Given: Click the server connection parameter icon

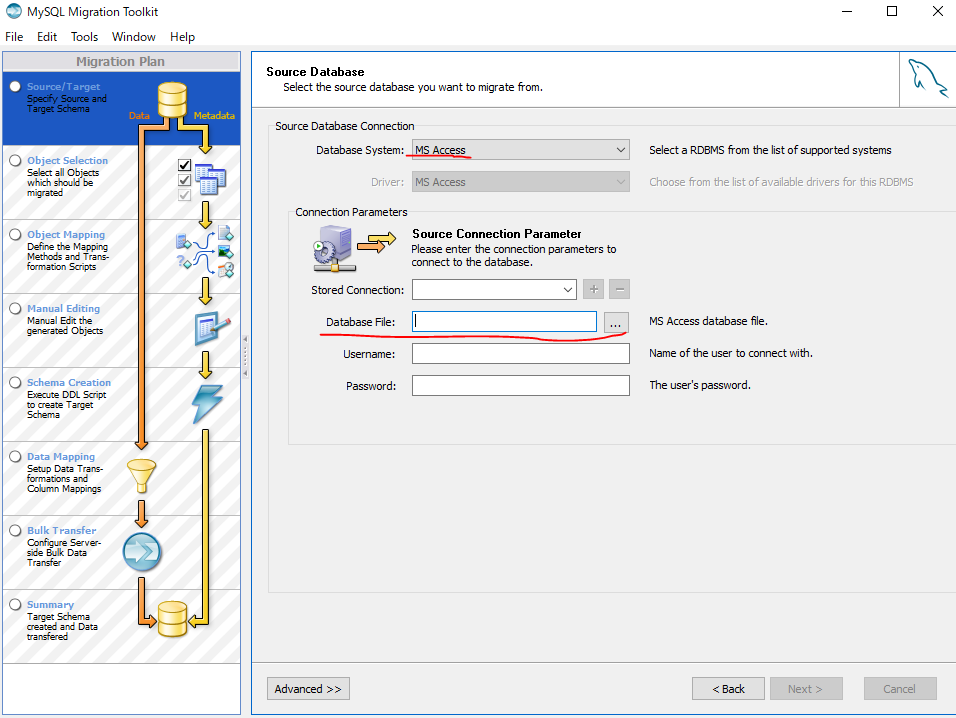Looking at the screenshot, I should tap(333, 248).
